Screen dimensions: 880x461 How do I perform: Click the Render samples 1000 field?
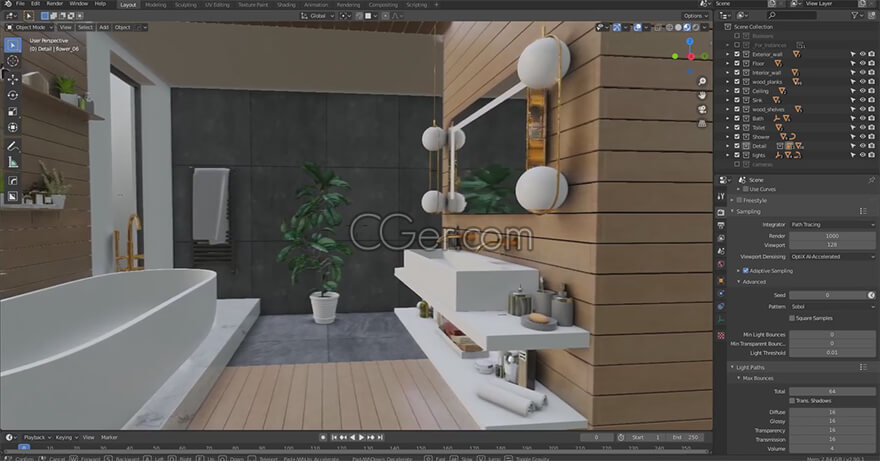click(x=832, y=236)
